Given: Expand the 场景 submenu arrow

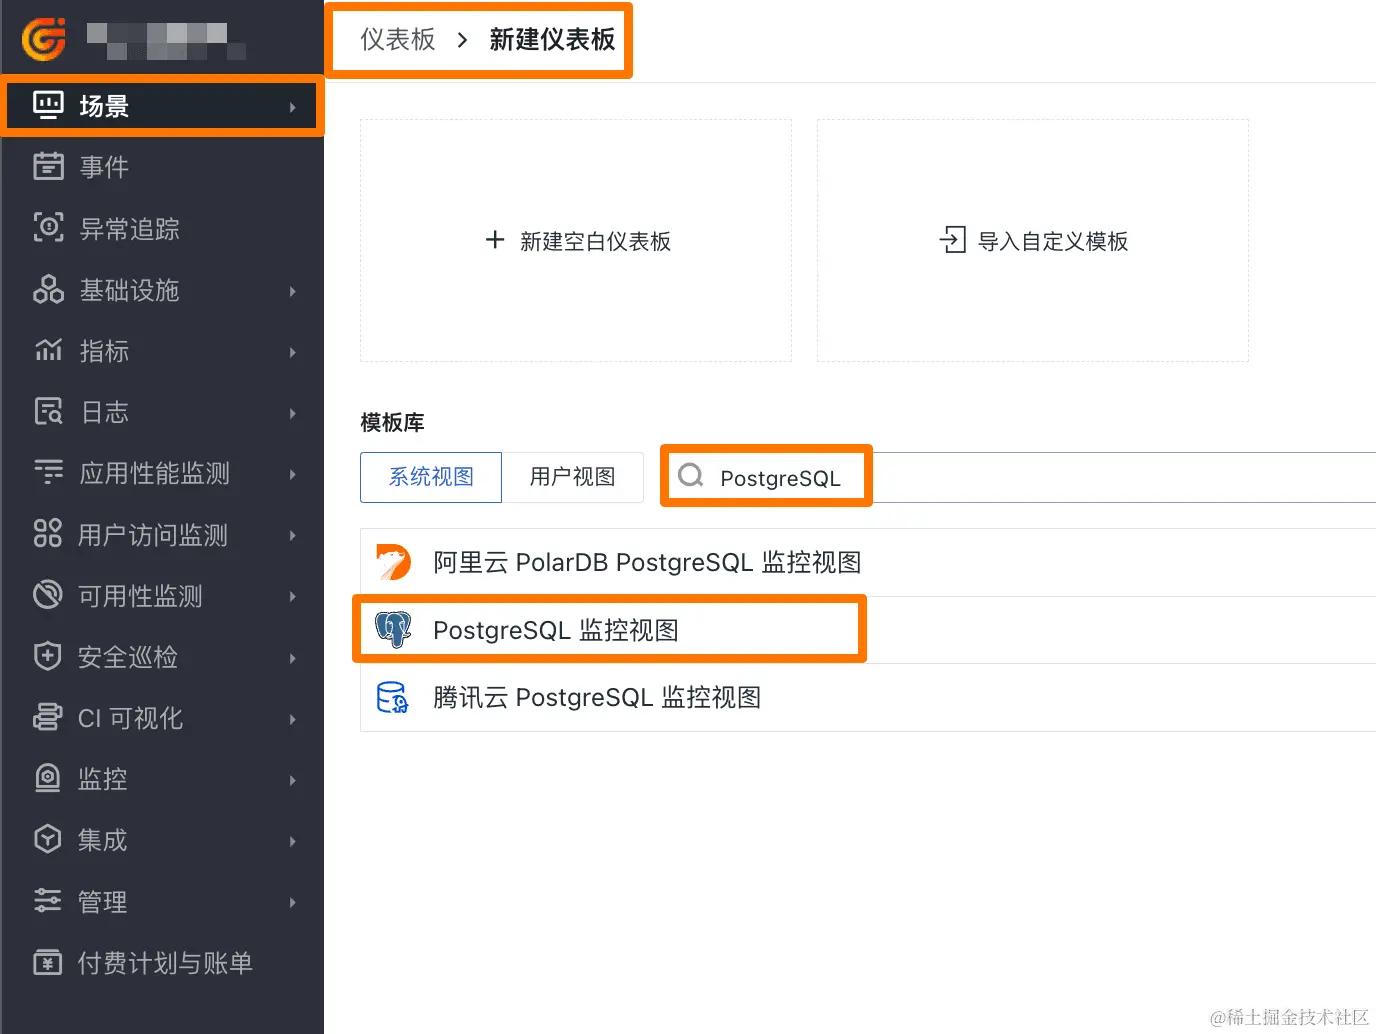Looking at the screenshot, I should click(292, 107).
